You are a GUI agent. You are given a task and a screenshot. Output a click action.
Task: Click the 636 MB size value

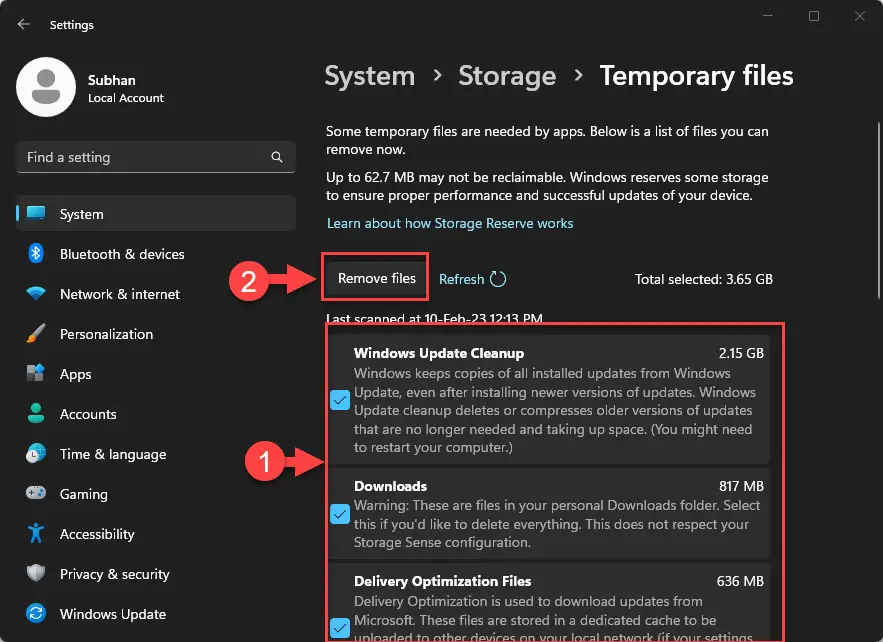click(740, 581)
